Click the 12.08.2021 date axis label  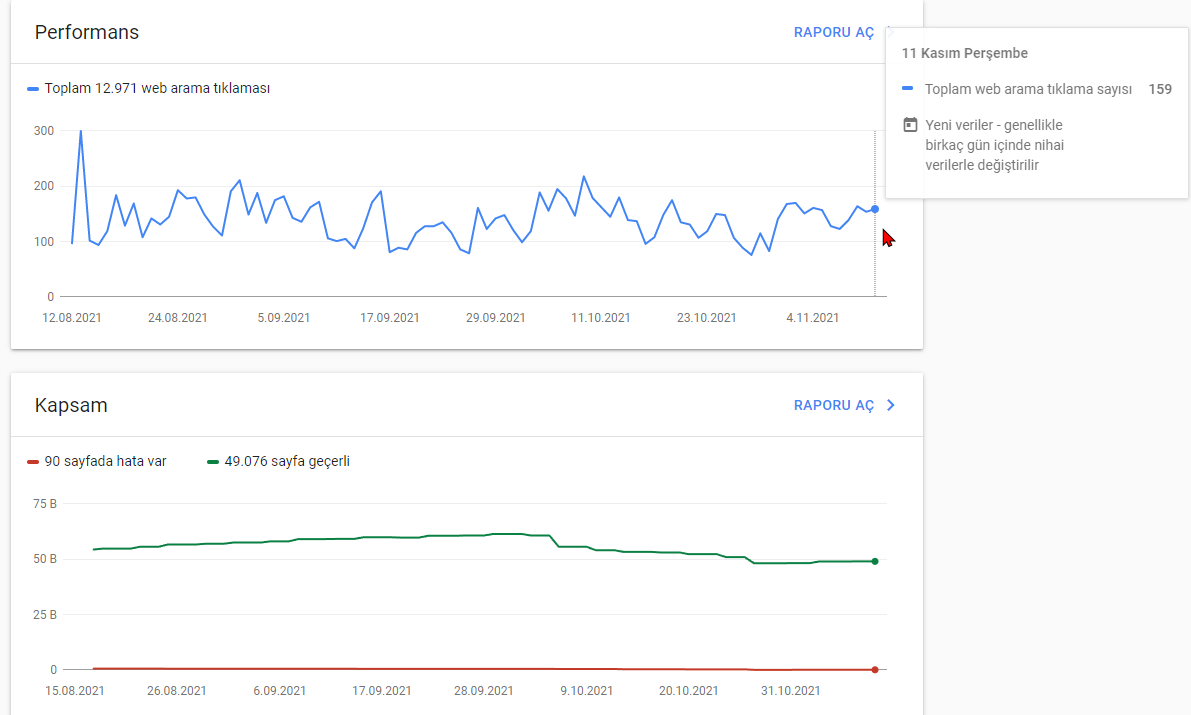[x=72, y=318]
